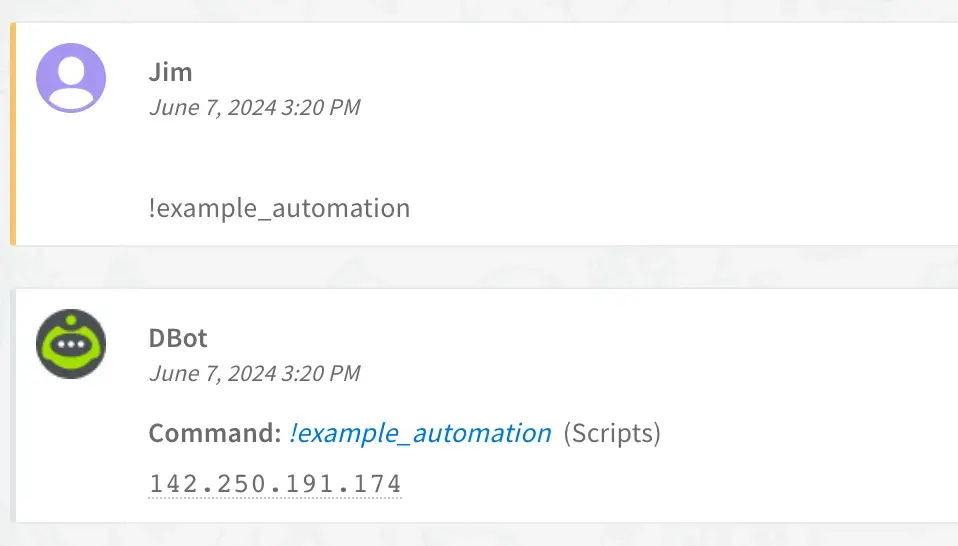Click the (Scripts) label
Screen dimensions: 958x546
(612, 433)
